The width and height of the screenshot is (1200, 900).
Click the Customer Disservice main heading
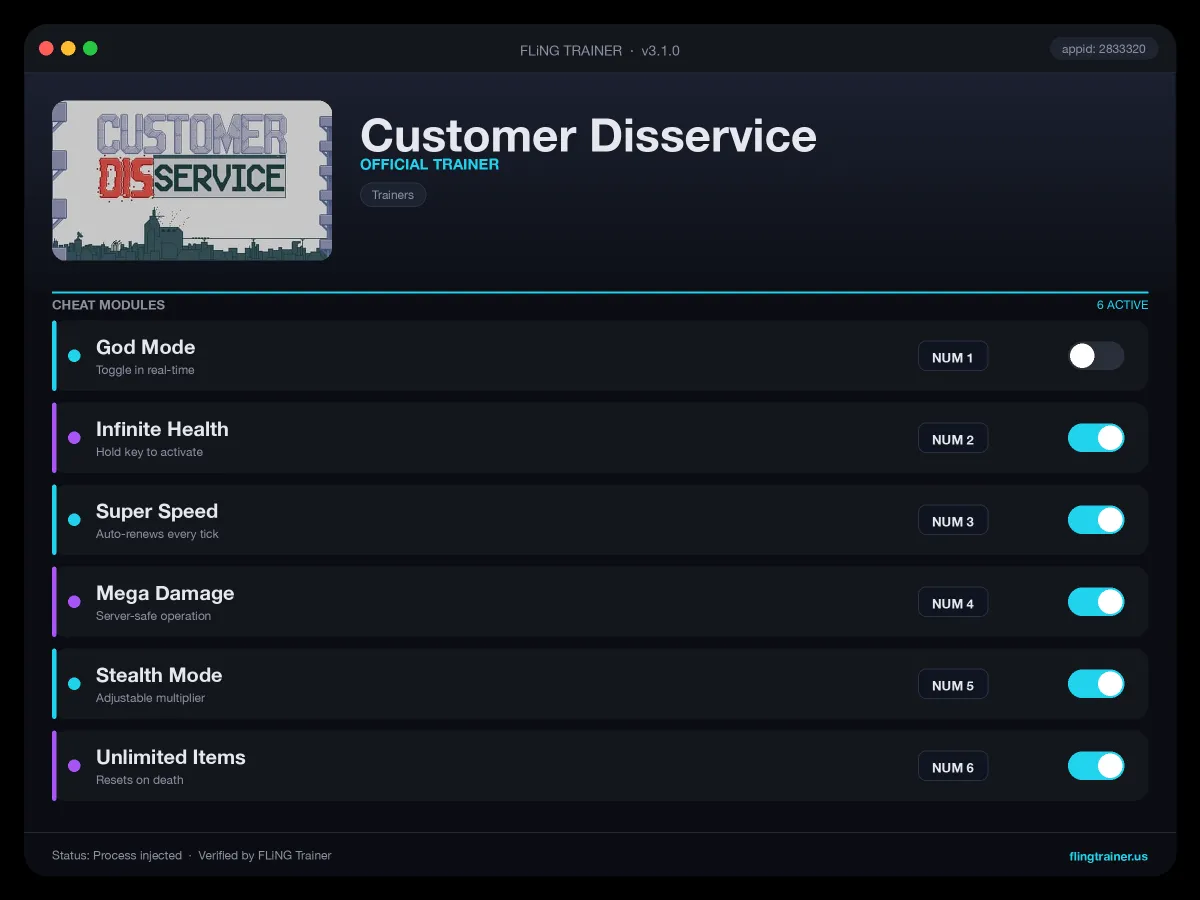[588, 135]
